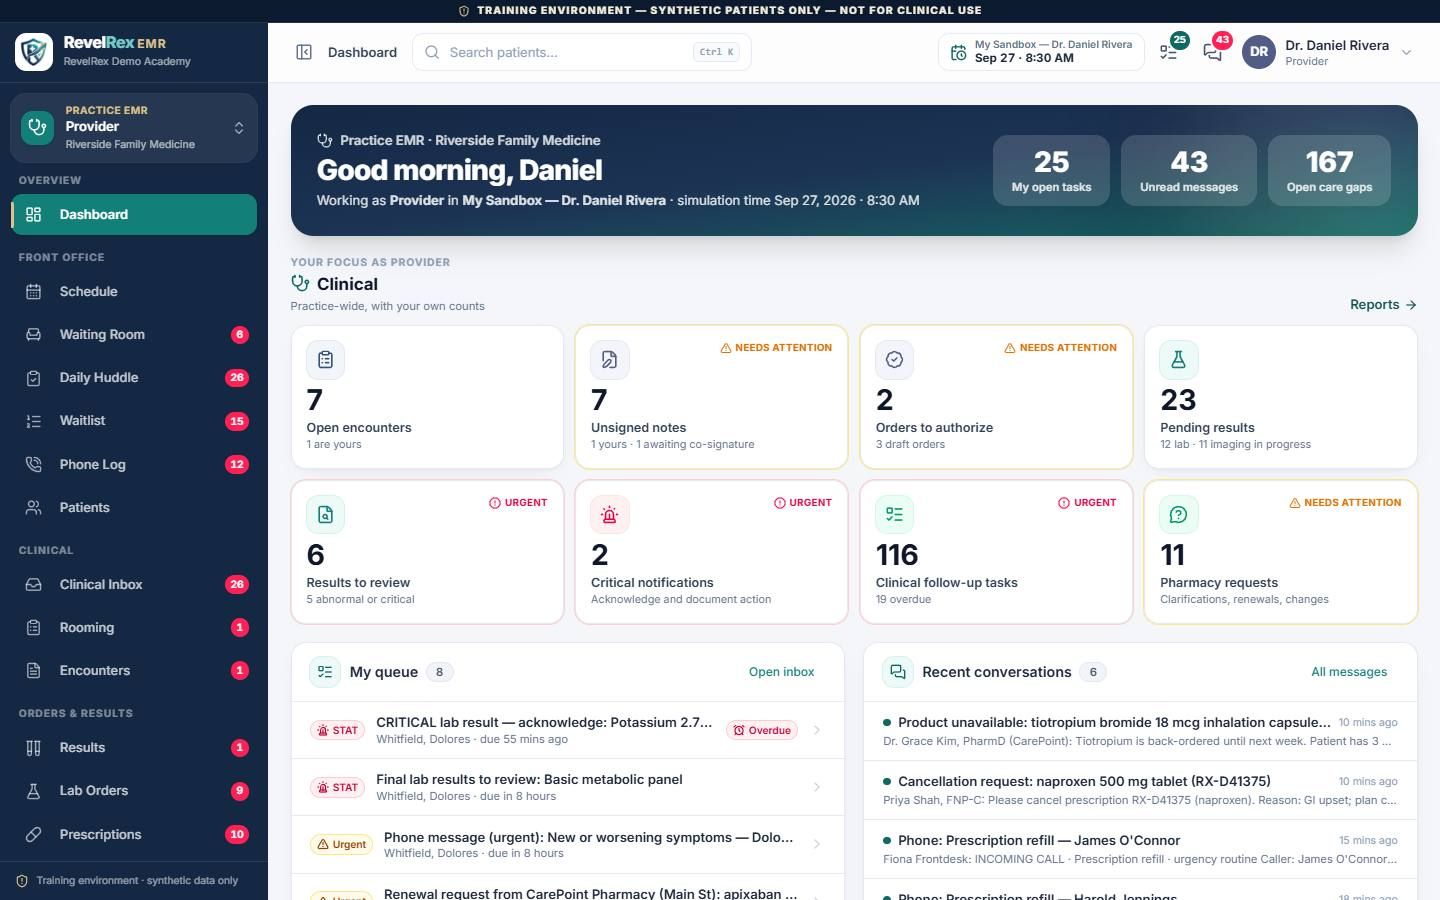Click the Clinical Inbox tray icon
1440x900 pixels.
tap(33, 585)
